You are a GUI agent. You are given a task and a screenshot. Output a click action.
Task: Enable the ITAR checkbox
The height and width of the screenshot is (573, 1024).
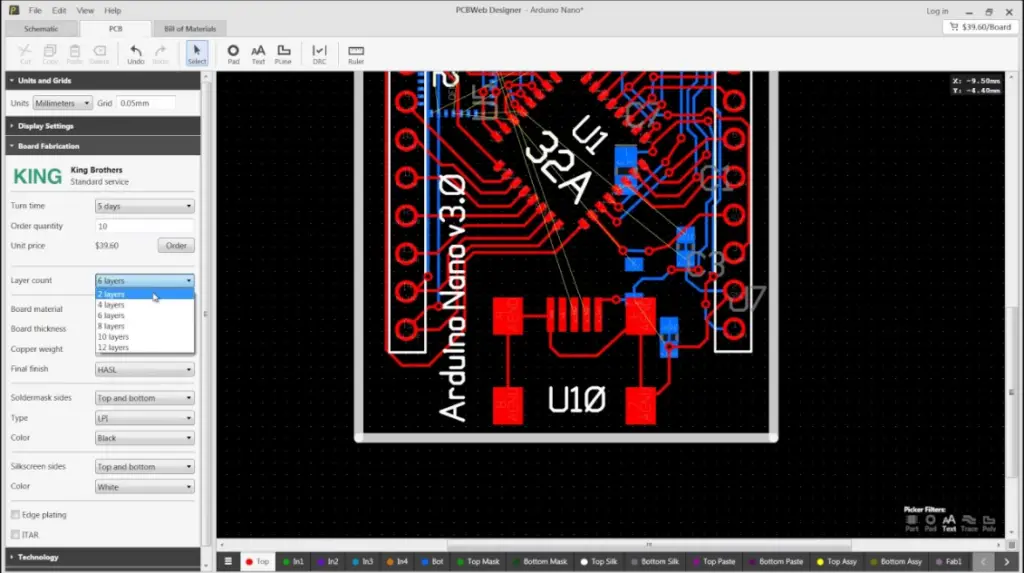point(16,534)
